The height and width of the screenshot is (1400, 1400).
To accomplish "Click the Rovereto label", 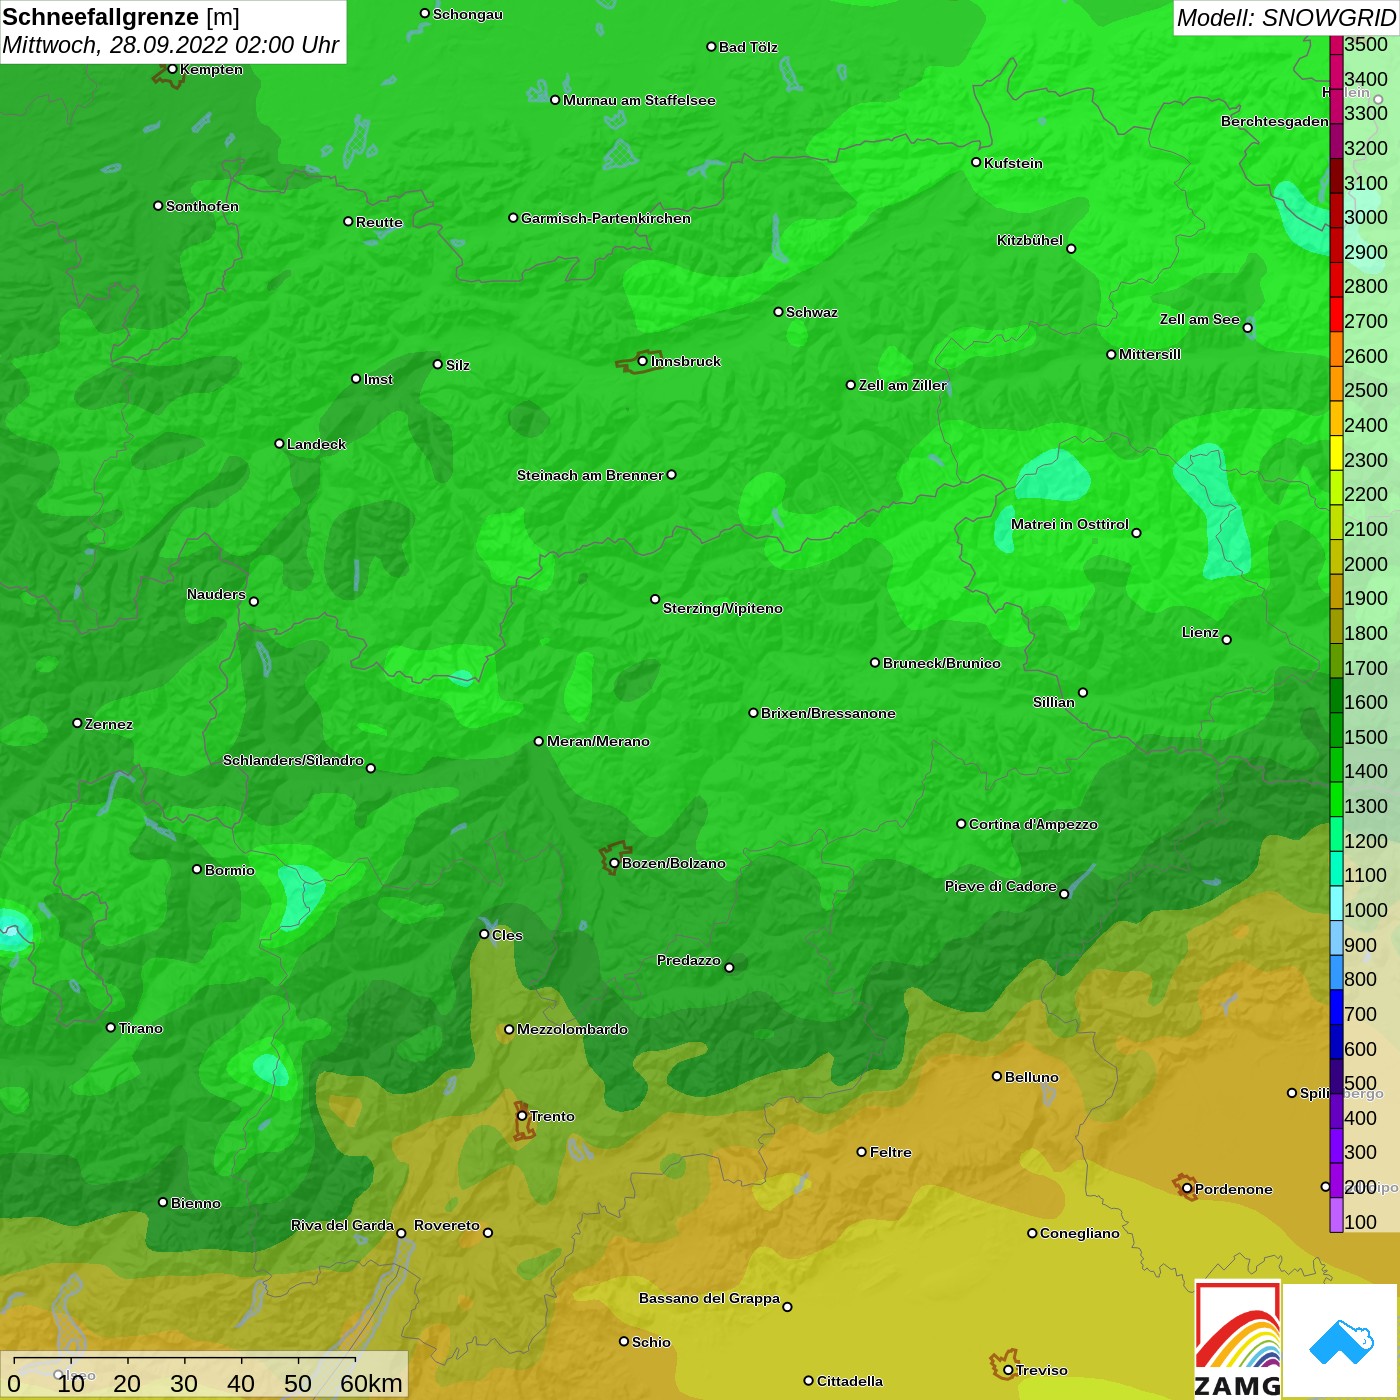I will coord(447,1225).
